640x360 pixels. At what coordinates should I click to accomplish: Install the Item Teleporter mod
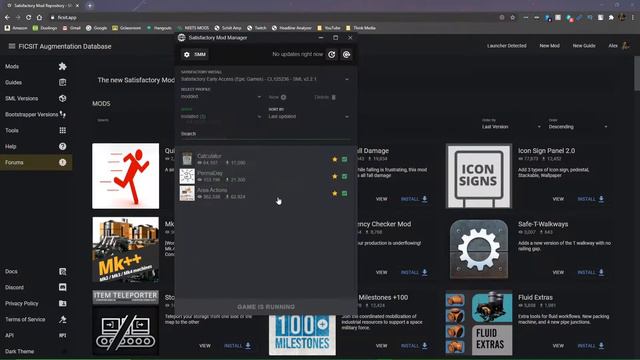point(237,346)
